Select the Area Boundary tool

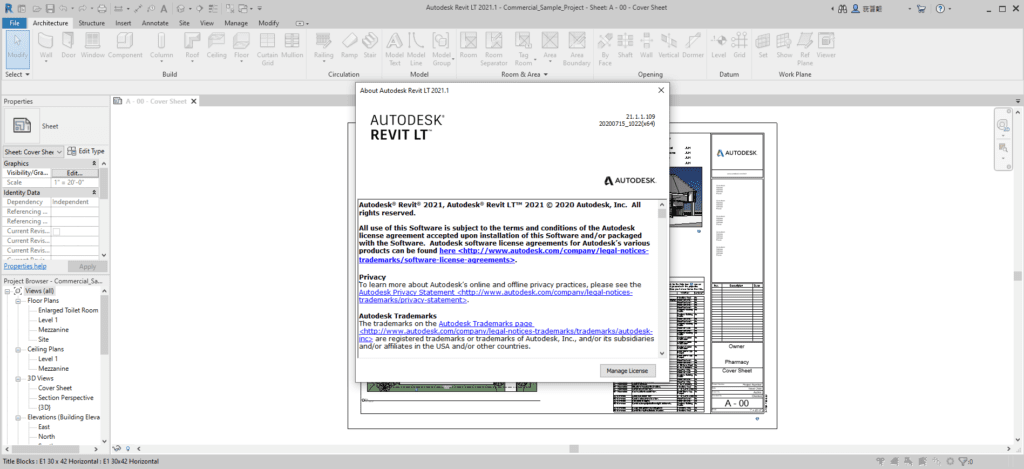[x=576, y=49]
